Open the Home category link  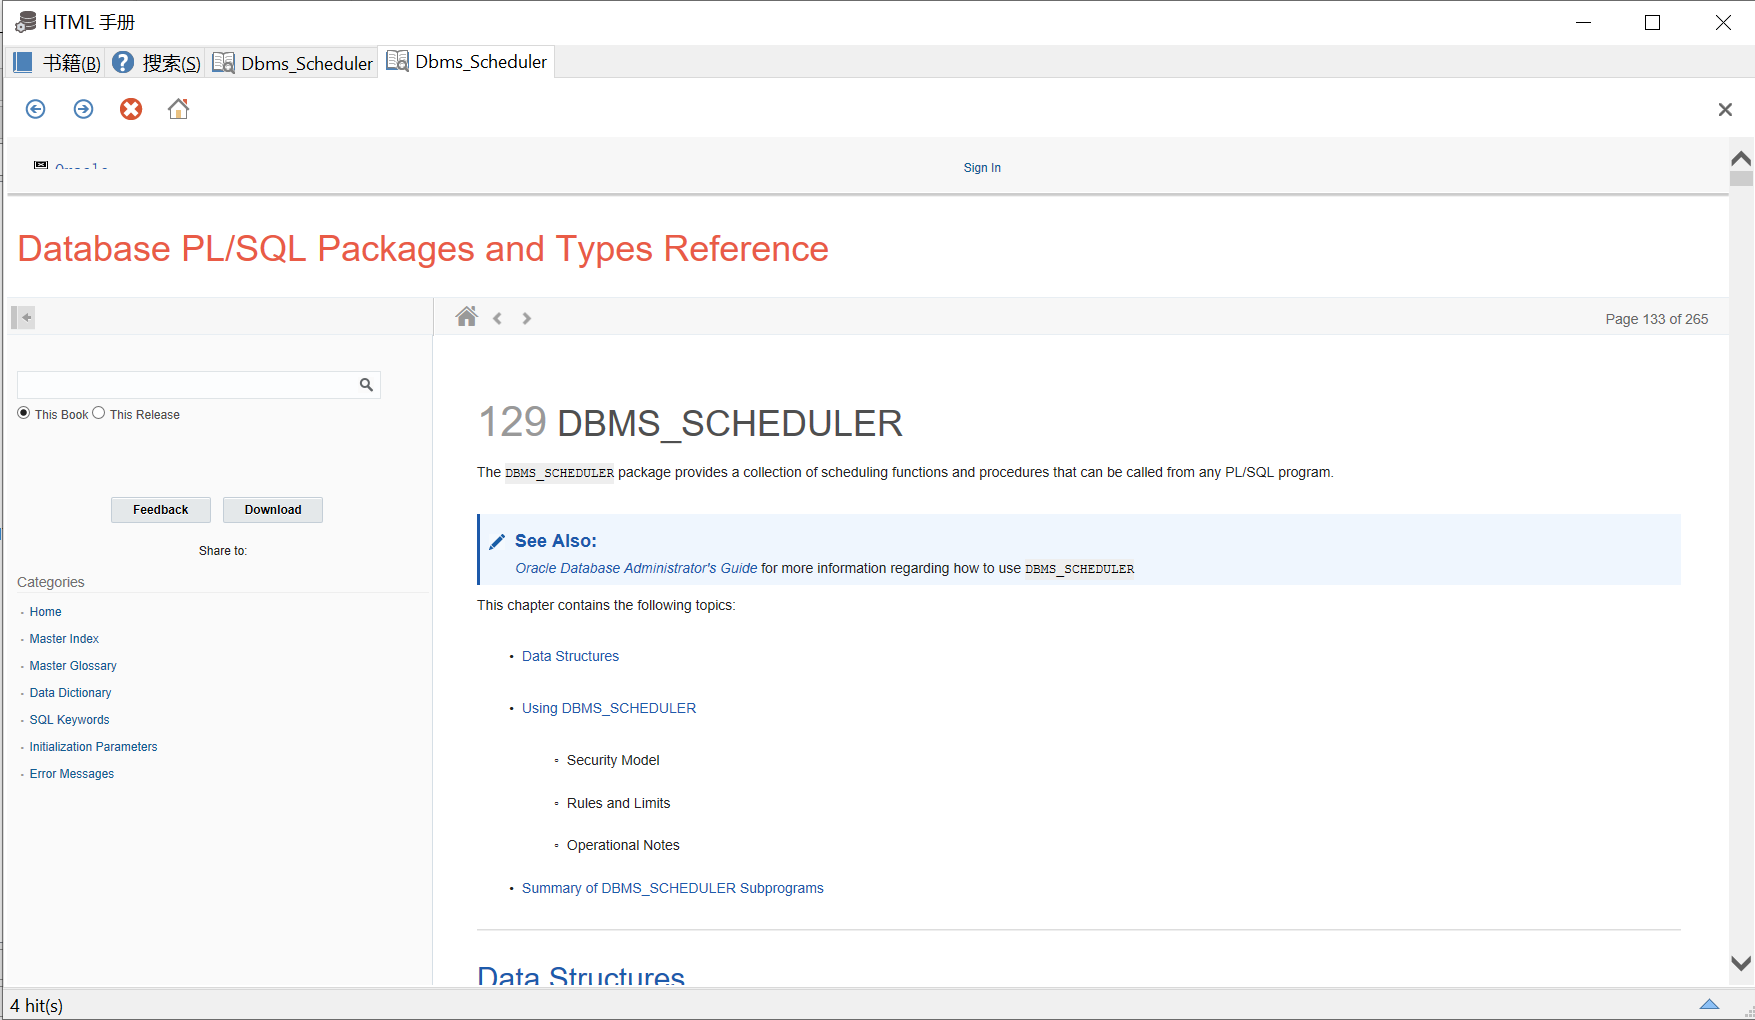pos(45,612)
